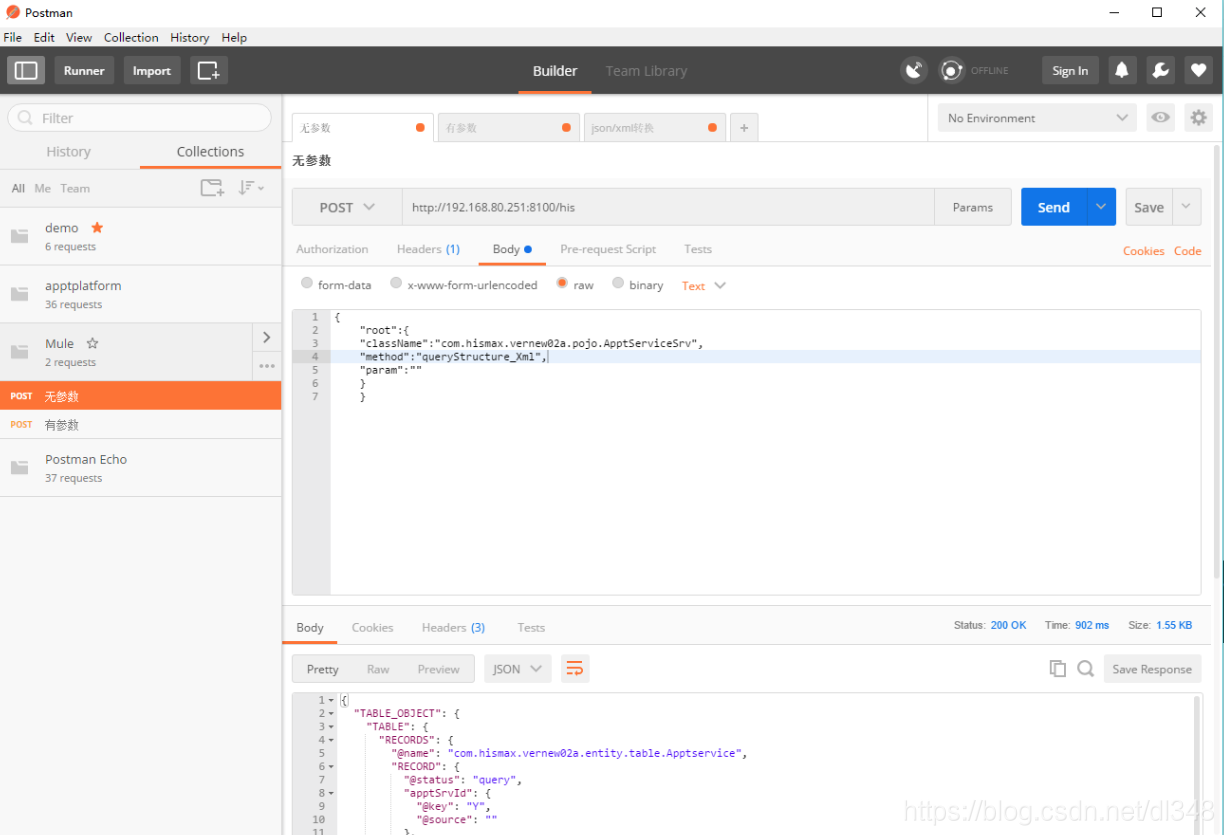Click the Postman Echo folder icon

click(19, 468)
